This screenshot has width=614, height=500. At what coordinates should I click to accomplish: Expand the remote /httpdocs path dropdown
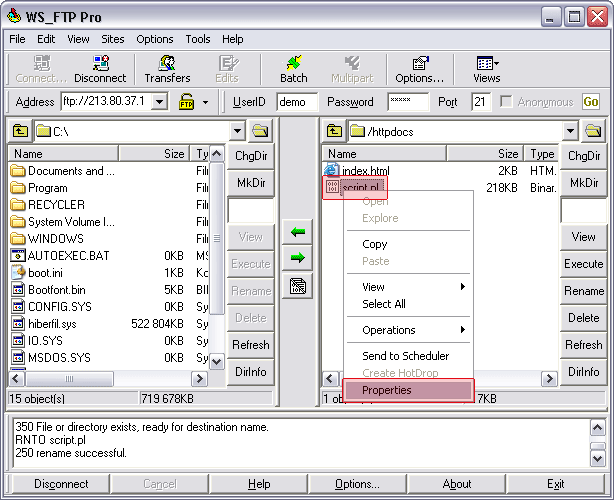(570, 131)
